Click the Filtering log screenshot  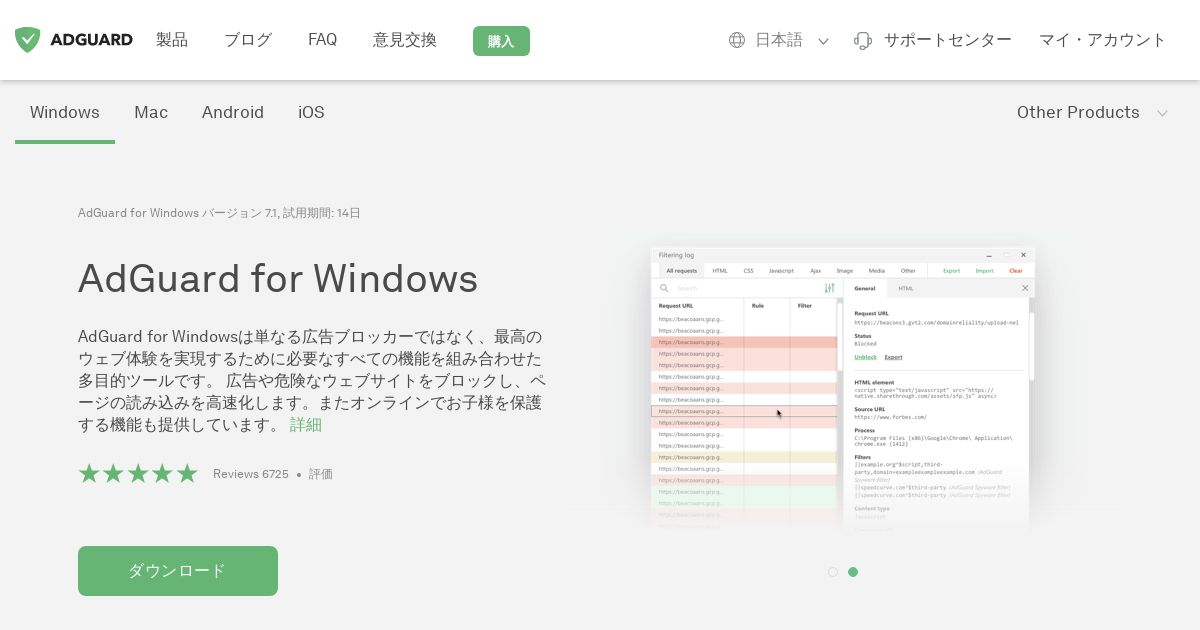(843, 388)
